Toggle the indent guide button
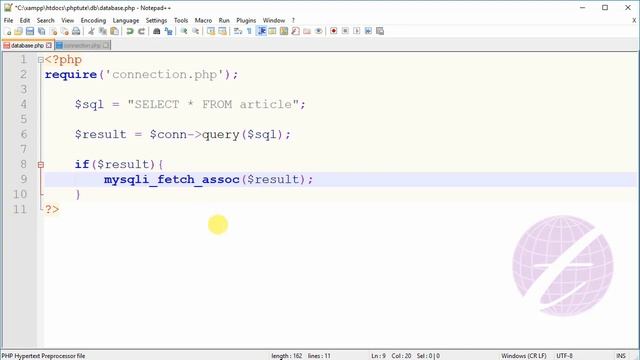The height and width of the screenshot is (360, 640). pyautogui.click(x=261, y=31)
